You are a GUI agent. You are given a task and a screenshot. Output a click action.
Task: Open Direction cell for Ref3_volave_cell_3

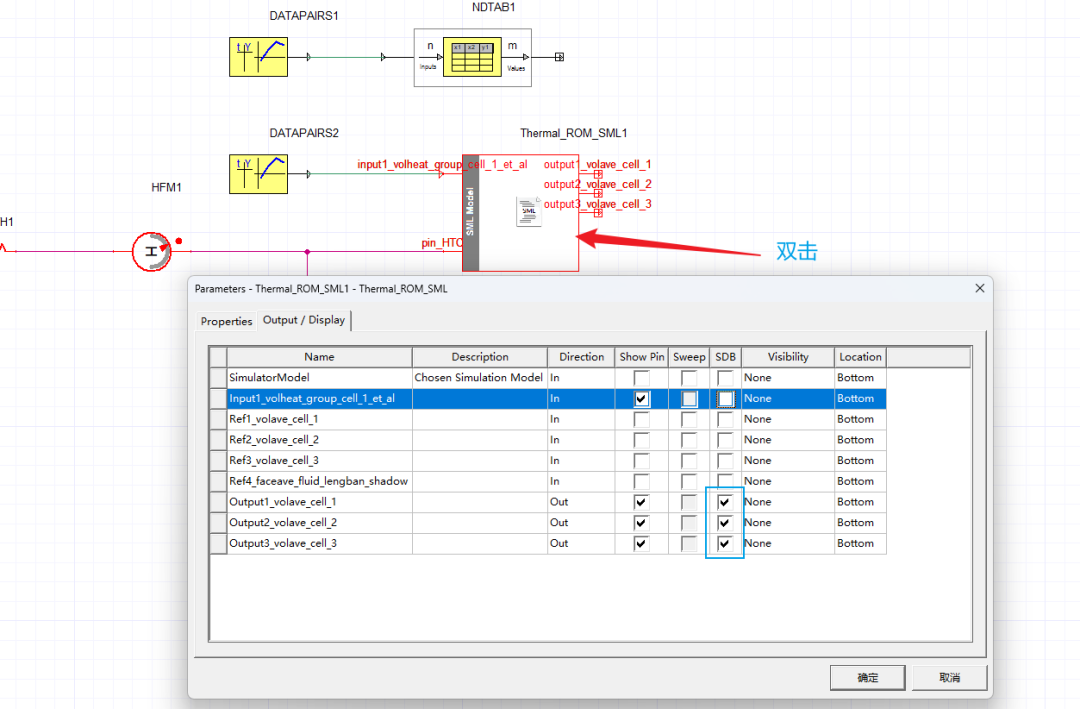pos(581,461)
